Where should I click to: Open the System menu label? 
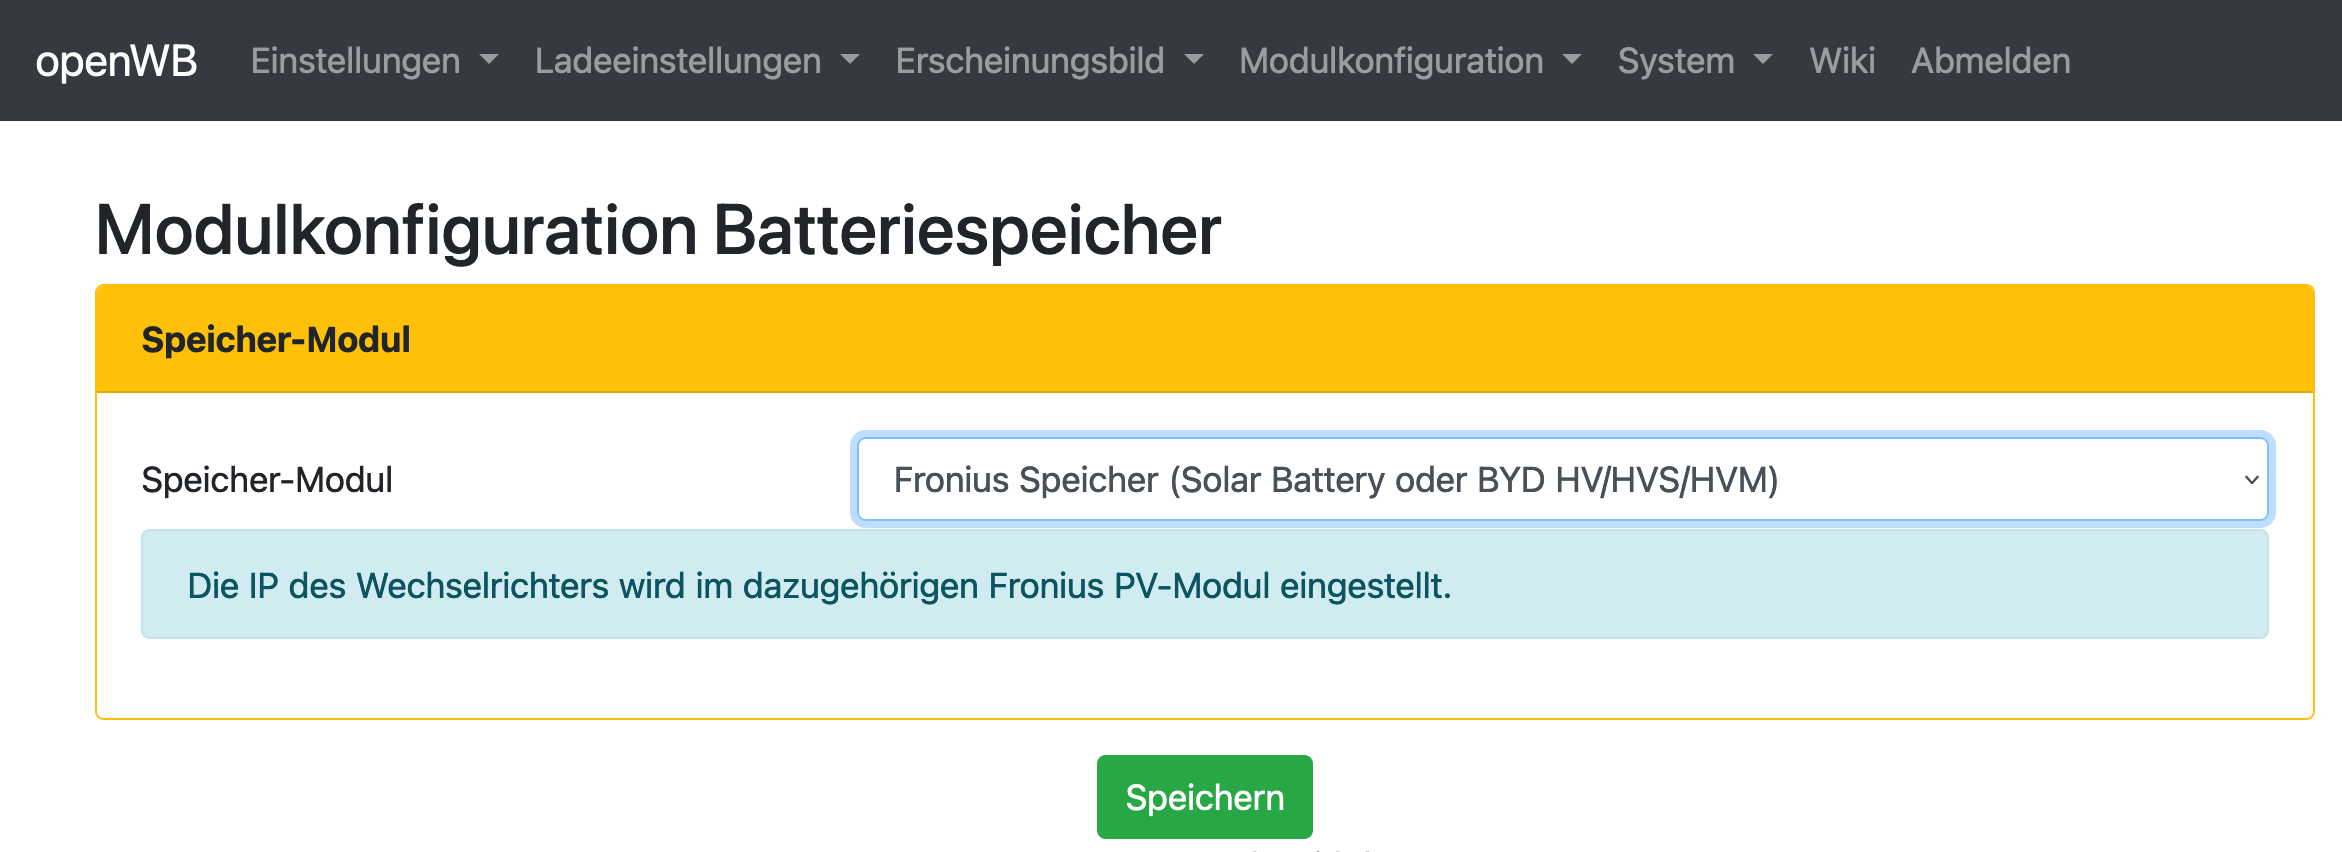[x=1675, y=61]
